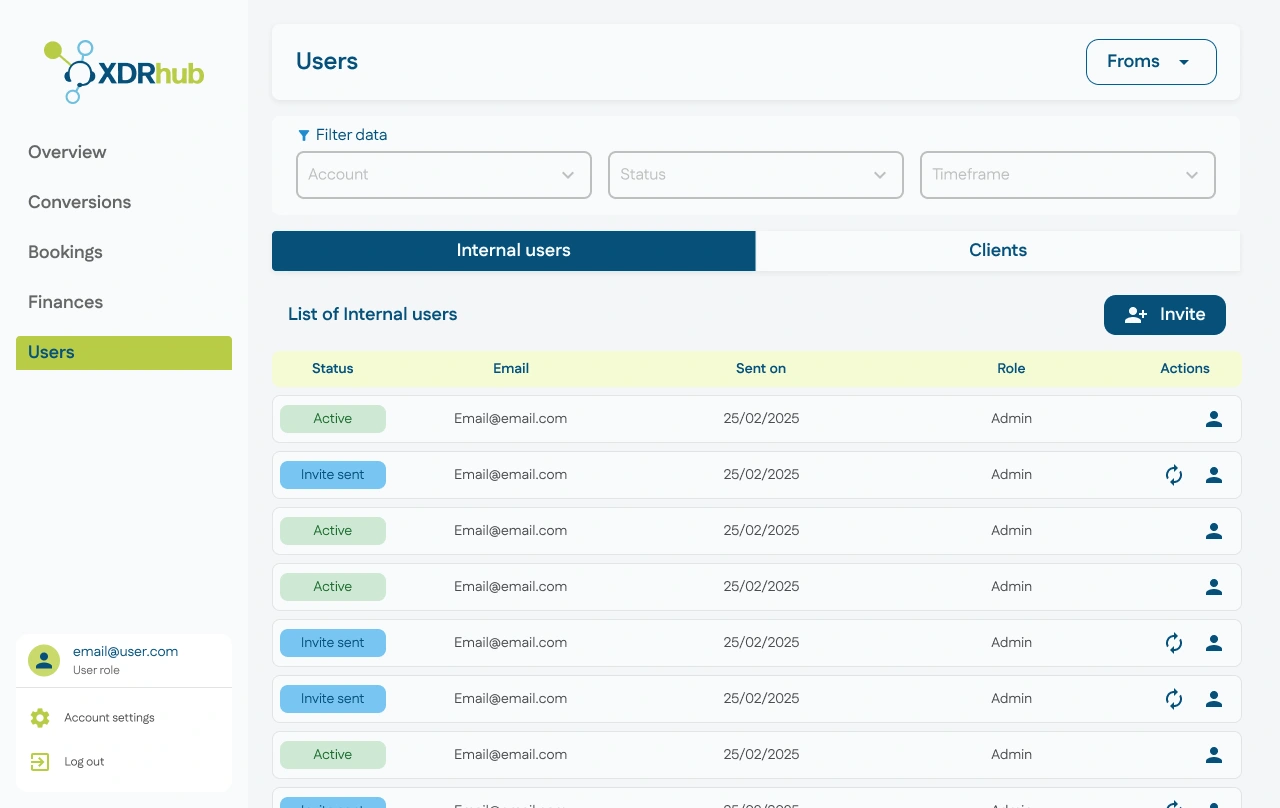
Task: Click the log out arrow icon
Action: 40,761
